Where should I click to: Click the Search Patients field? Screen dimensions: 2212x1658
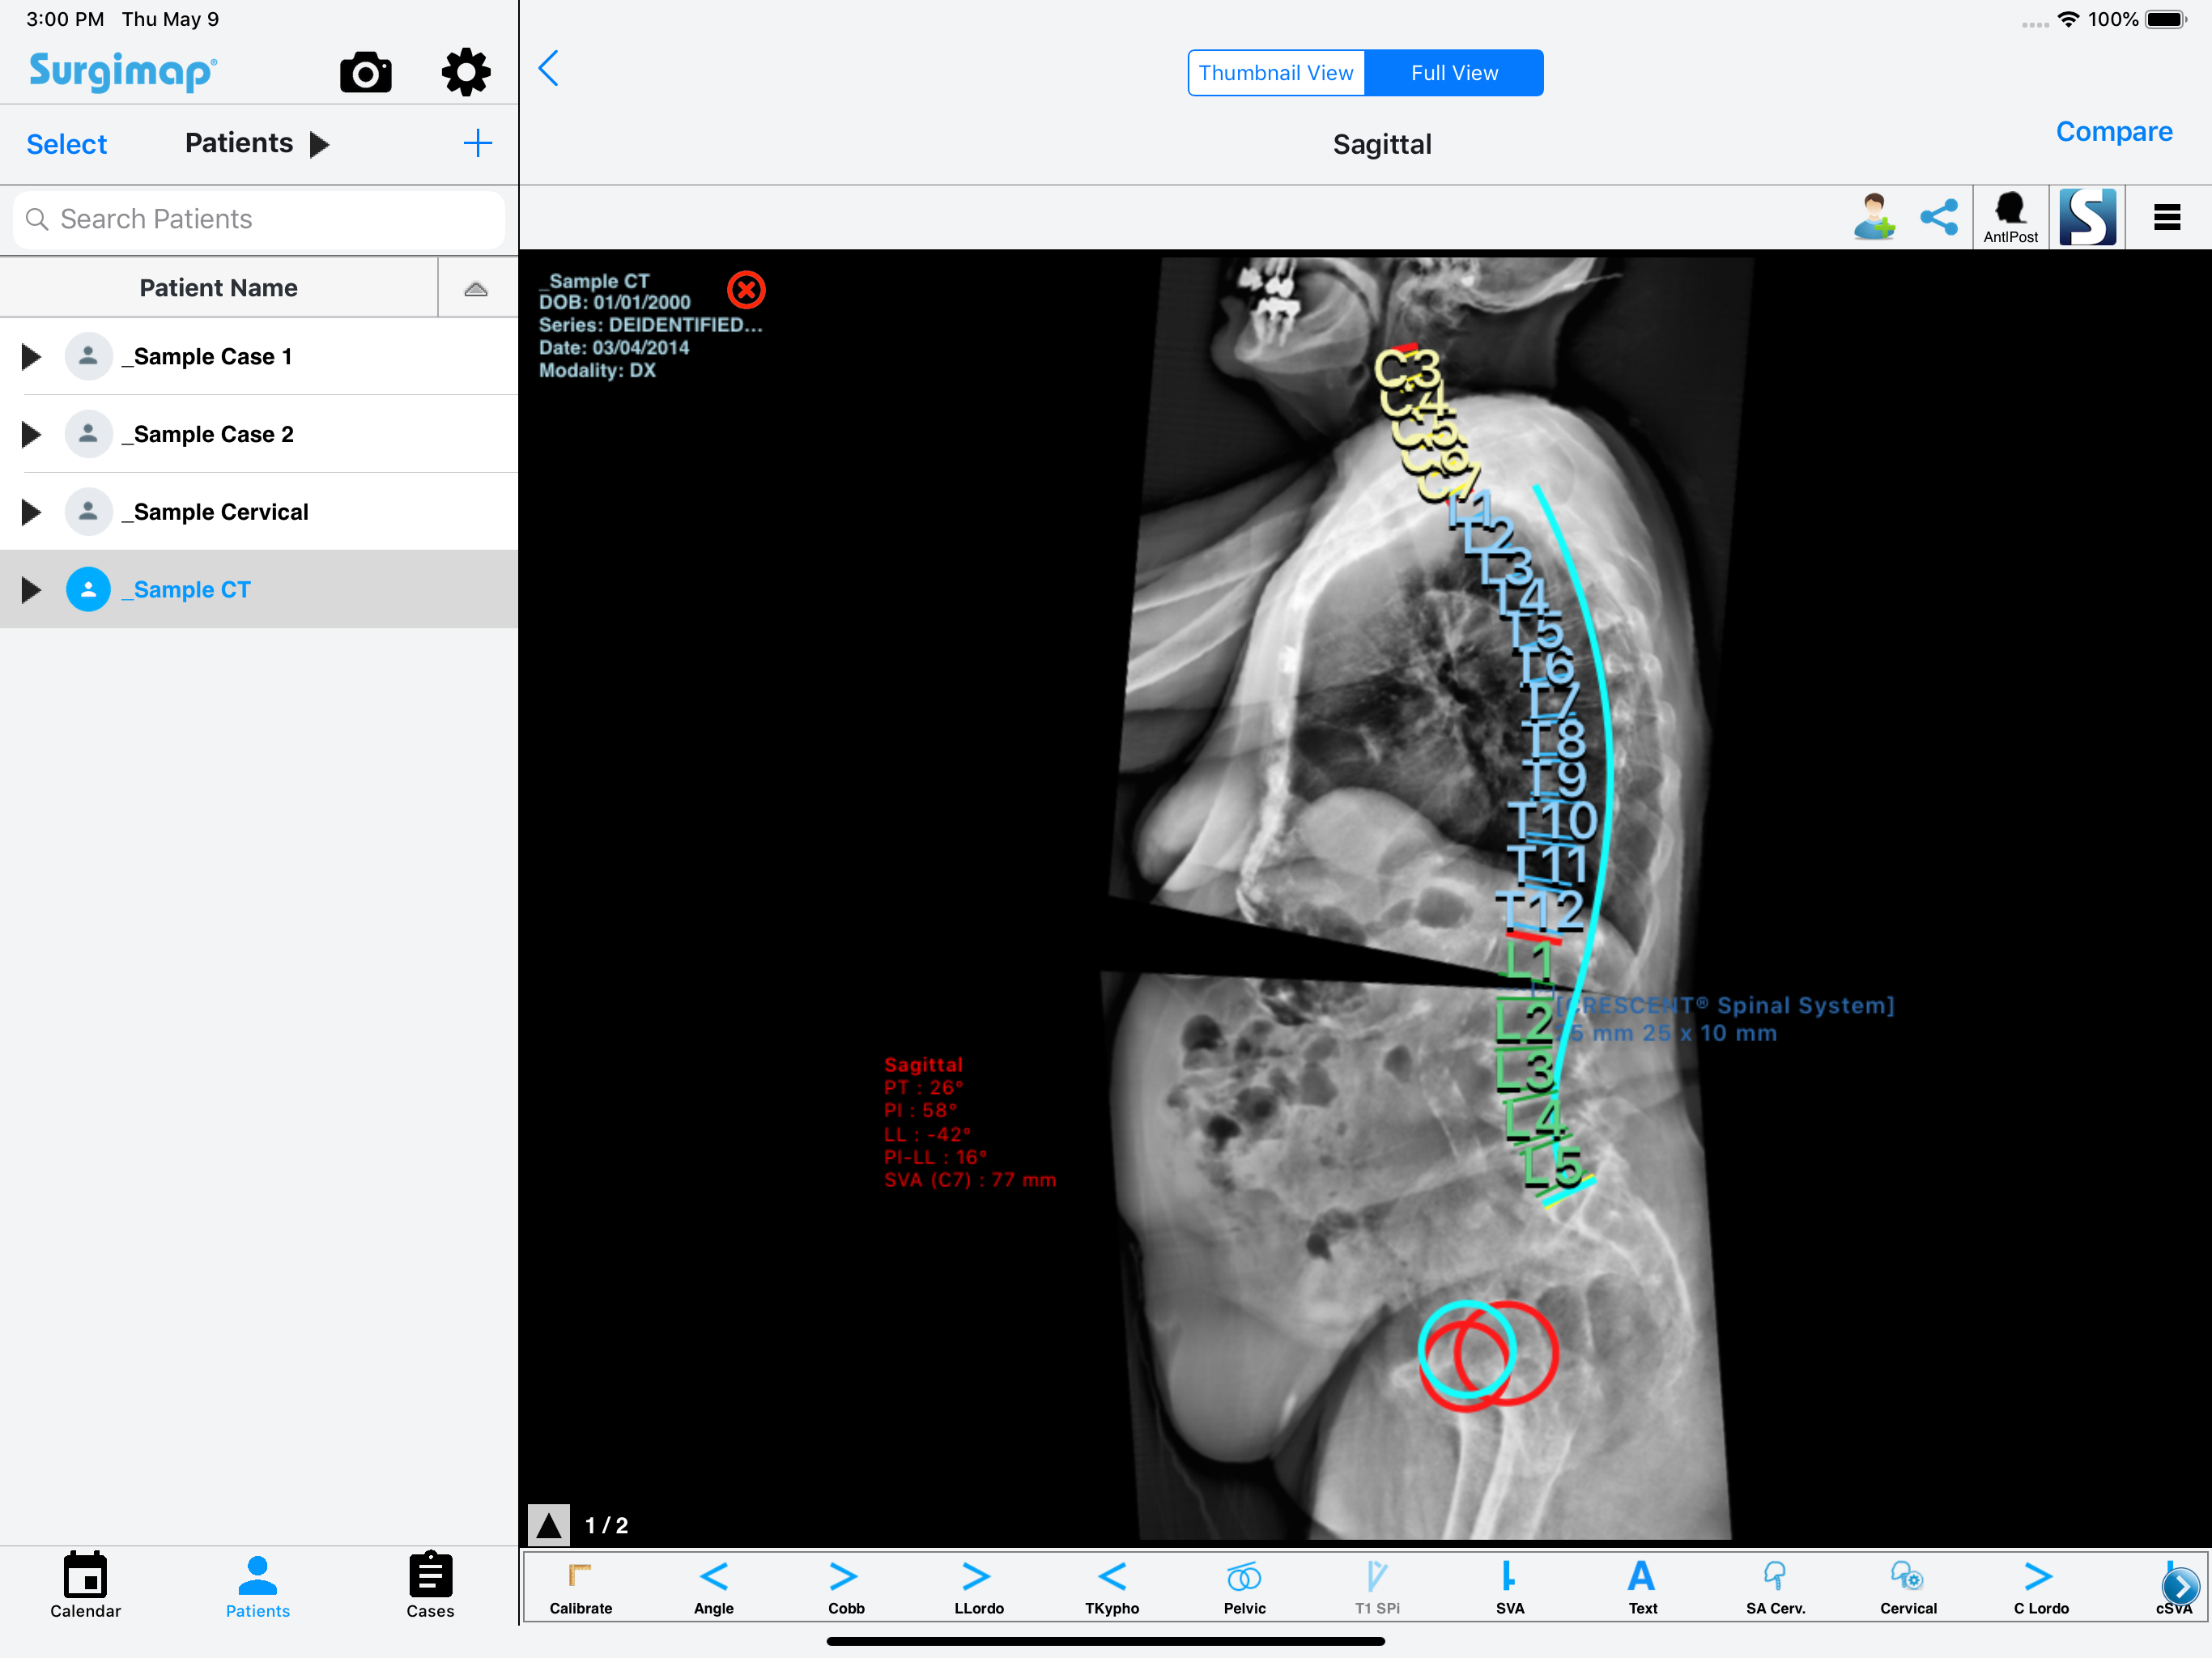click(259, 219)
